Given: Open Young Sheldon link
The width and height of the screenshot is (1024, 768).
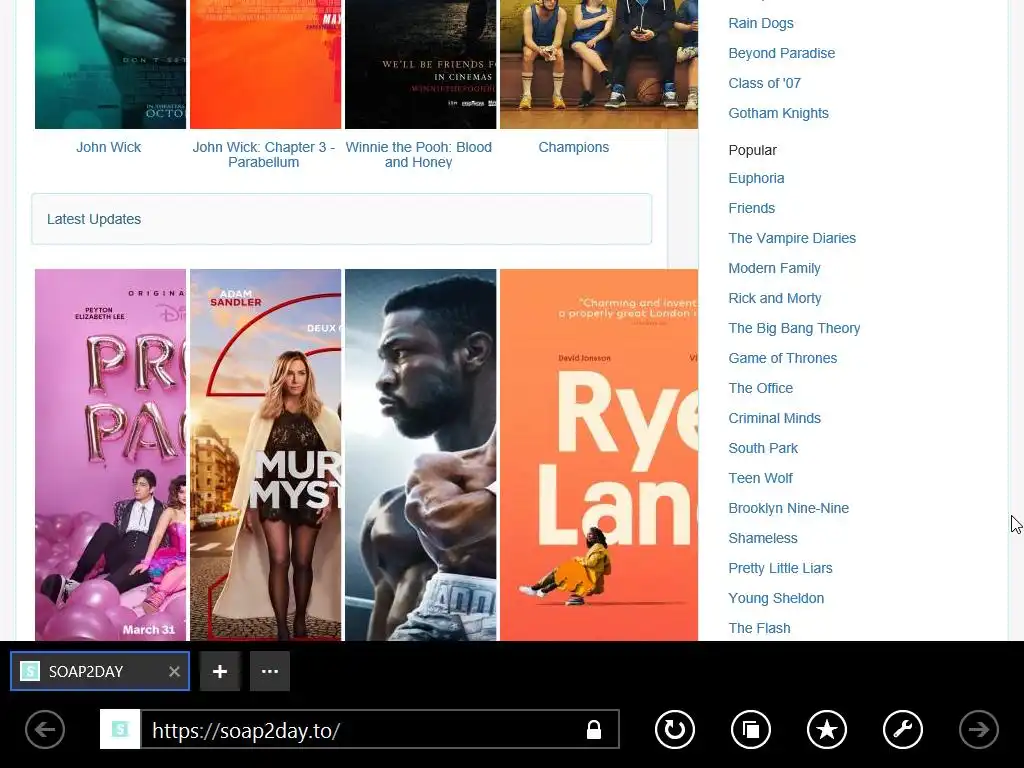Looking at the screenshot, I should pyautogui.click(x=776, y=599).
